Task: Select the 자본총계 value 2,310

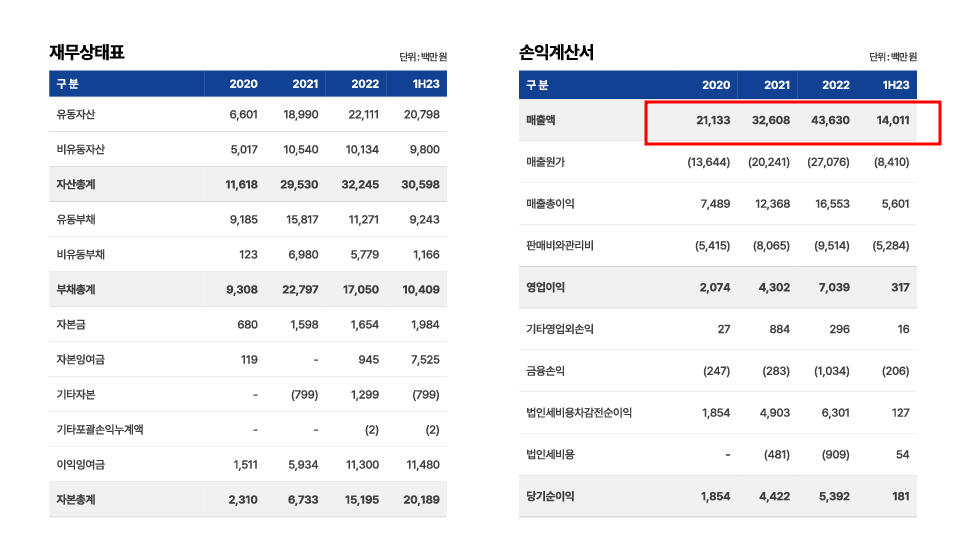Action: pos(243,499)
